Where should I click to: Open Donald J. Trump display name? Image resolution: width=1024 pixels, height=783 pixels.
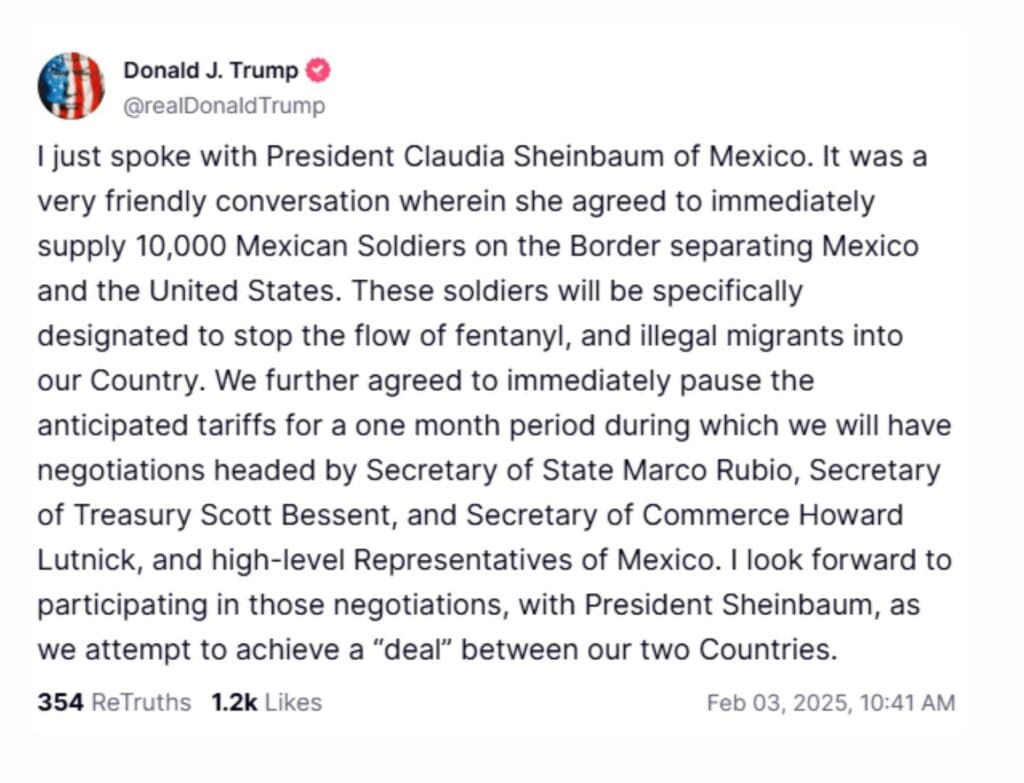pyautogui.click(x=210, y=71)
